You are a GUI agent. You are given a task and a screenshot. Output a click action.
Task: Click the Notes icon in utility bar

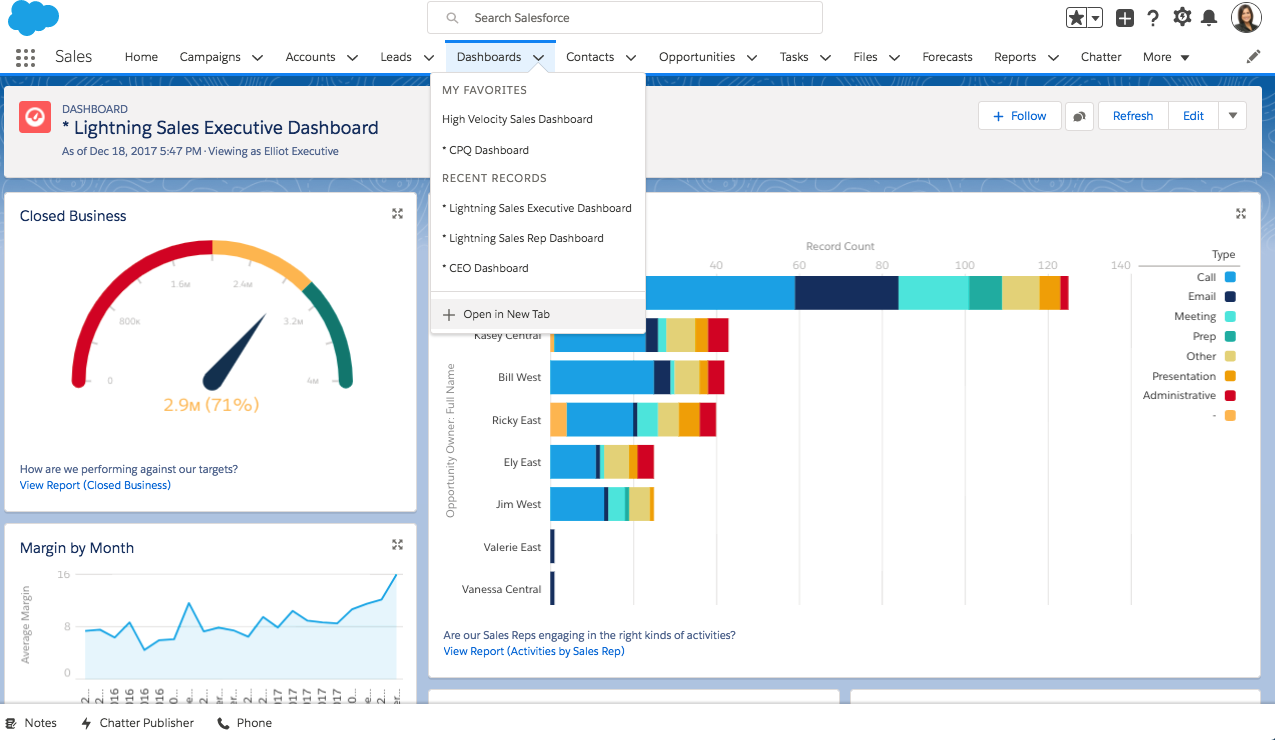pyautogui.click(x=11, y=723)
